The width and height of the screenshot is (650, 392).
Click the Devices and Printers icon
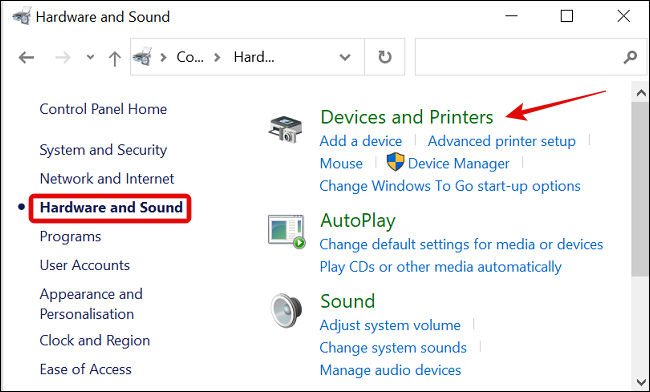(x=286, y=129)
